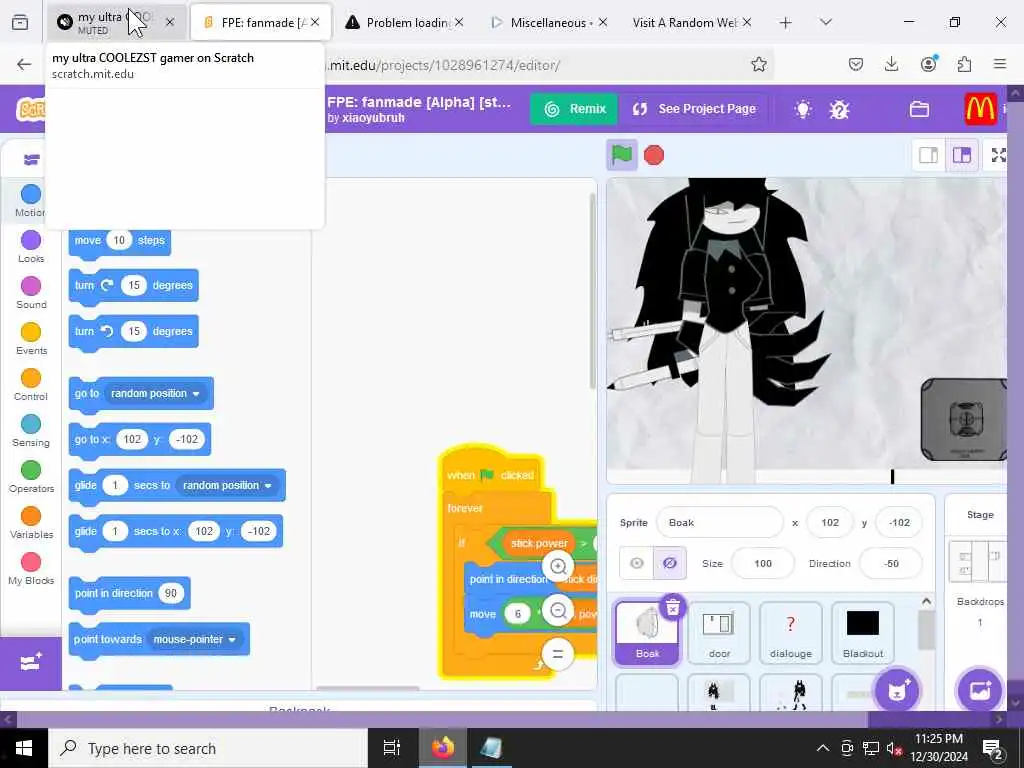1024x768 pixels.
Task: Open the go to random position dropdown
Action: [x=155, y=394]
